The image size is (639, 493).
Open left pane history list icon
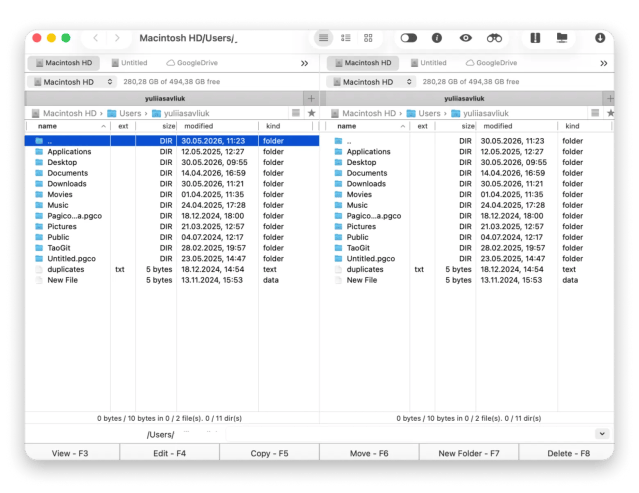click(x=296, y=113)
